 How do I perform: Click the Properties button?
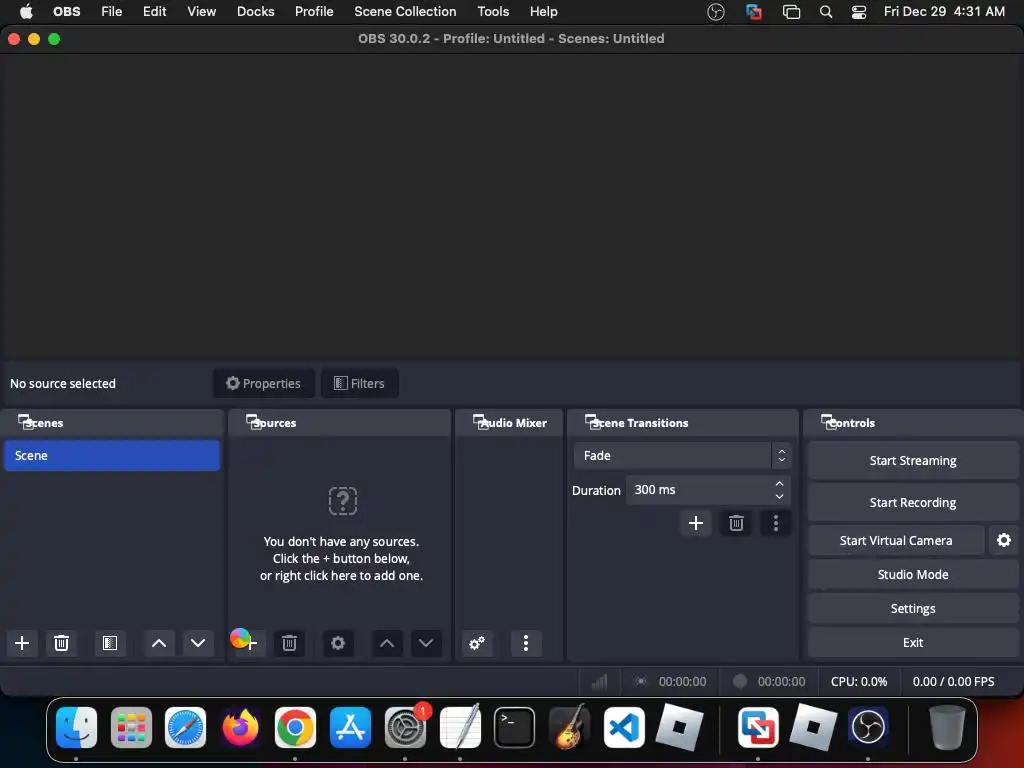(x=264, y=383)
